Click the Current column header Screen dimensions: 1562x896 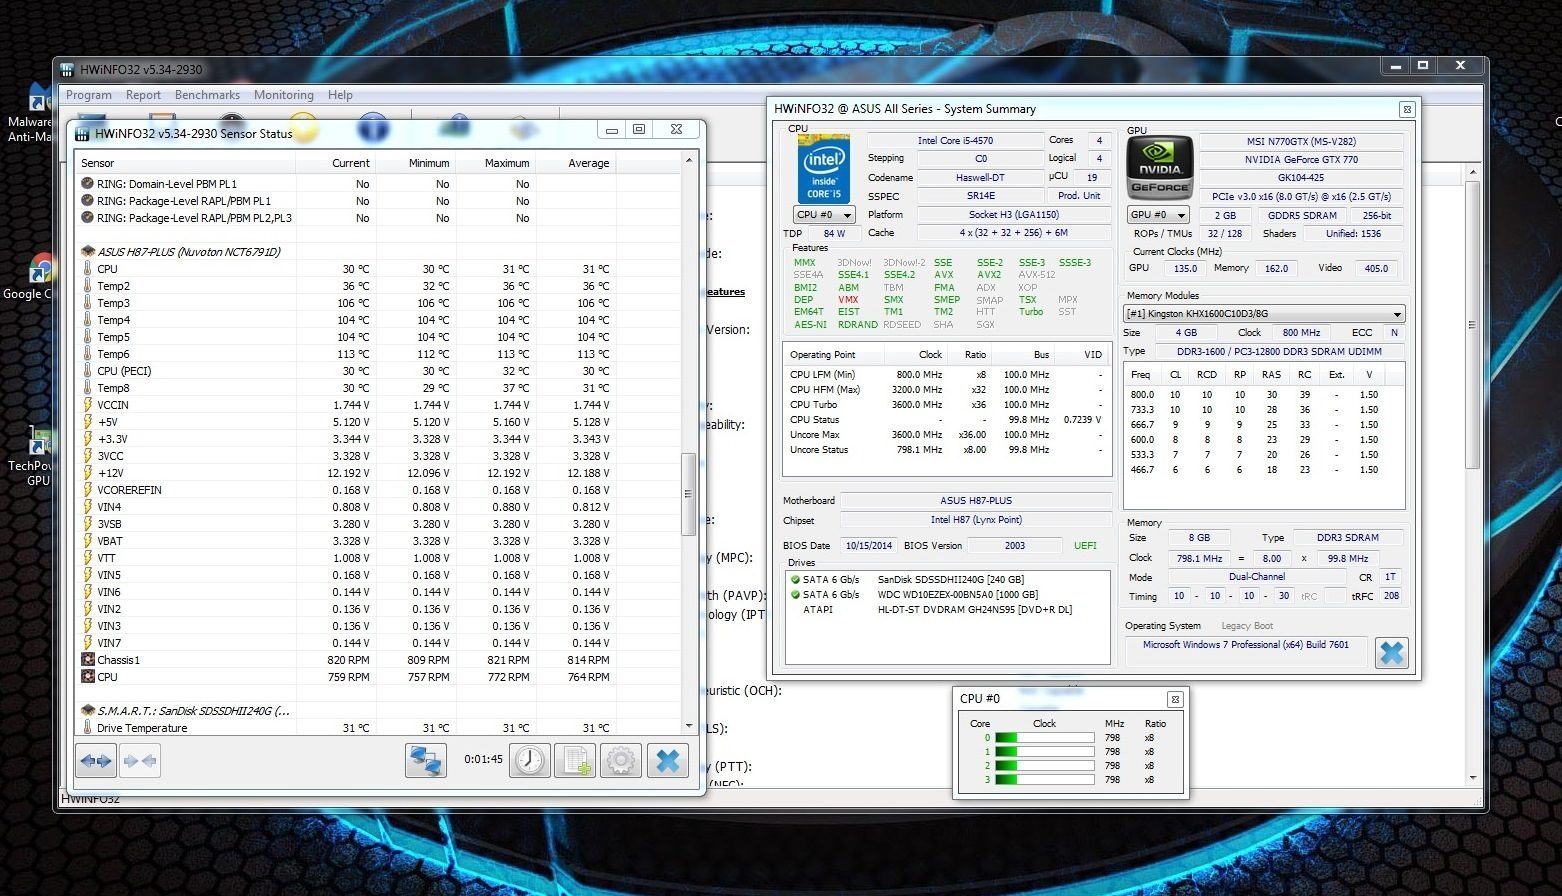click(335, 163)
